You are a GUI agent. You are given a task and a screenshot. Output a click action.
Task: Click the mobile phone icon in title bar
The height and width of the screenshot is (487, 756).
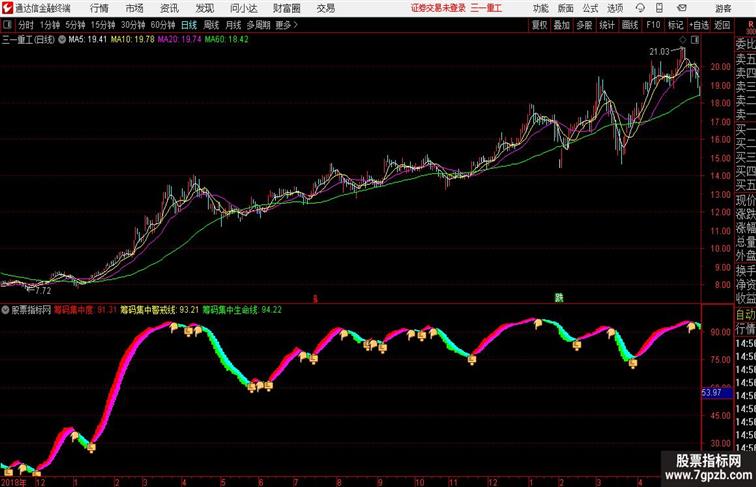[x=659, y=8]
